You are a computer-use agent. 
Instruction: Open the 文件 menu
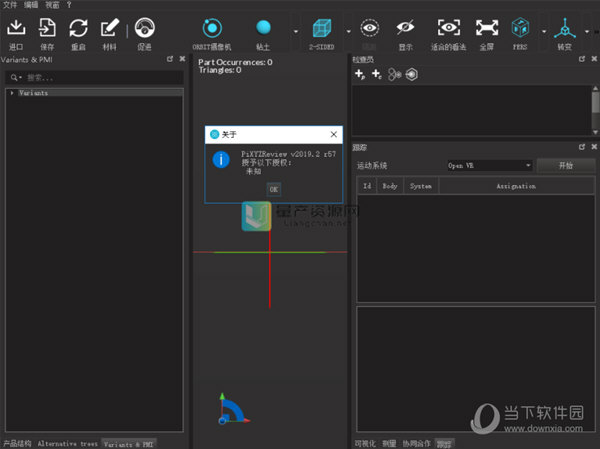10,5
